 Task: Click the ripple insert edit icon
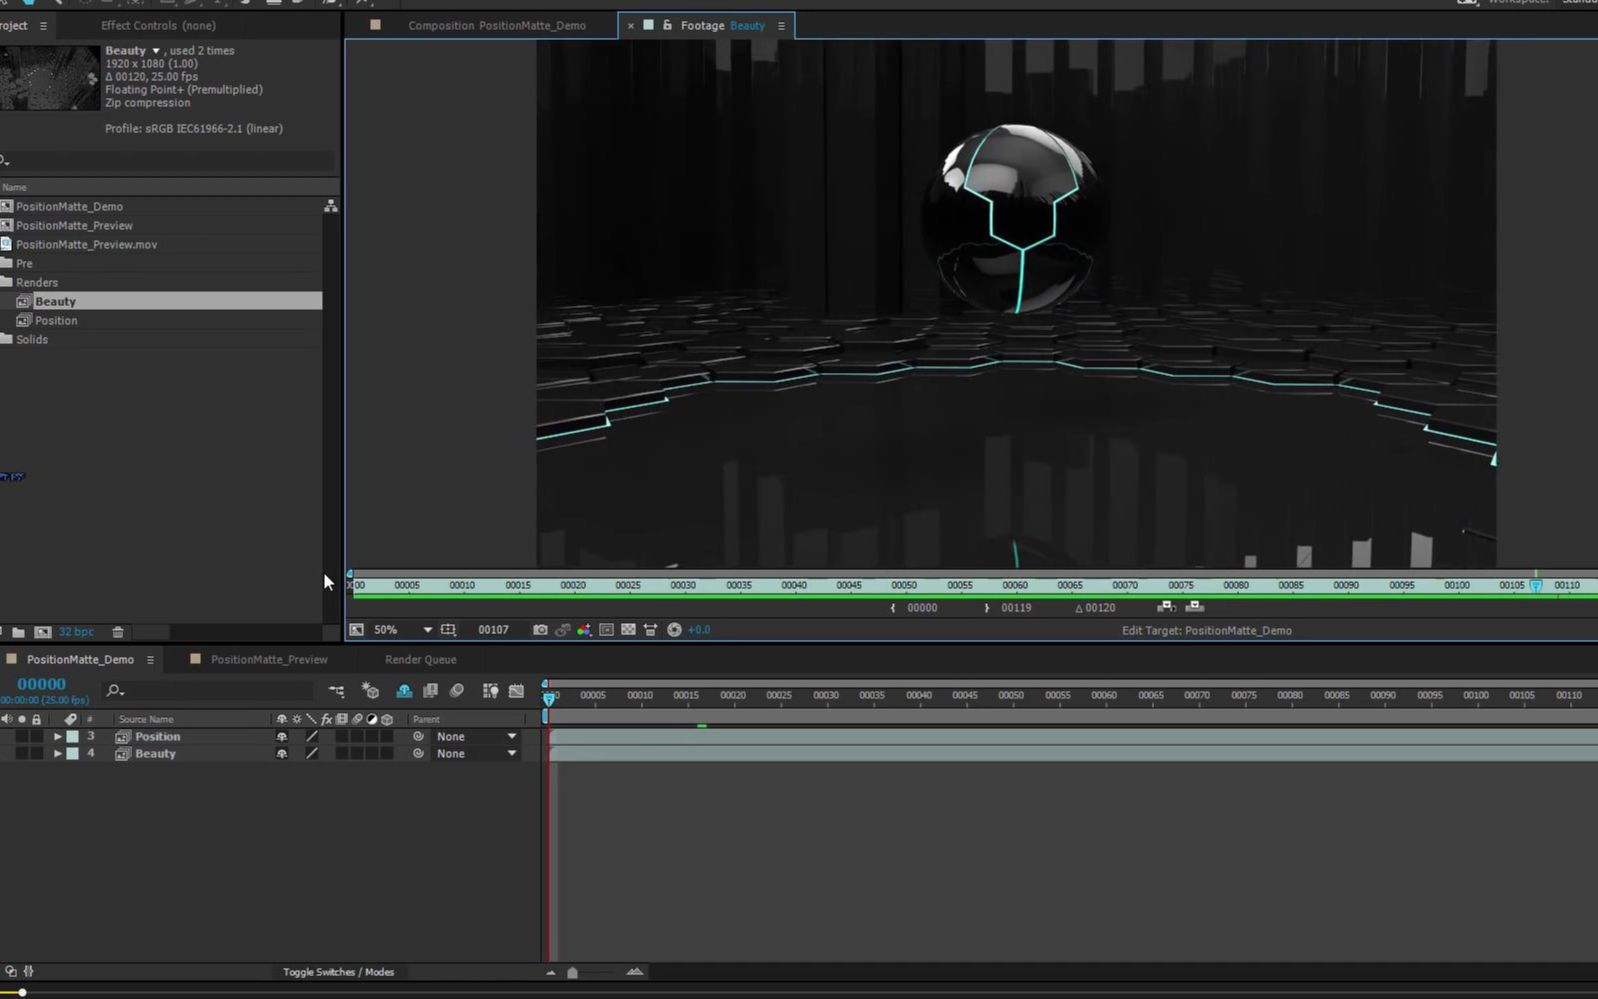coord(1165,607)
